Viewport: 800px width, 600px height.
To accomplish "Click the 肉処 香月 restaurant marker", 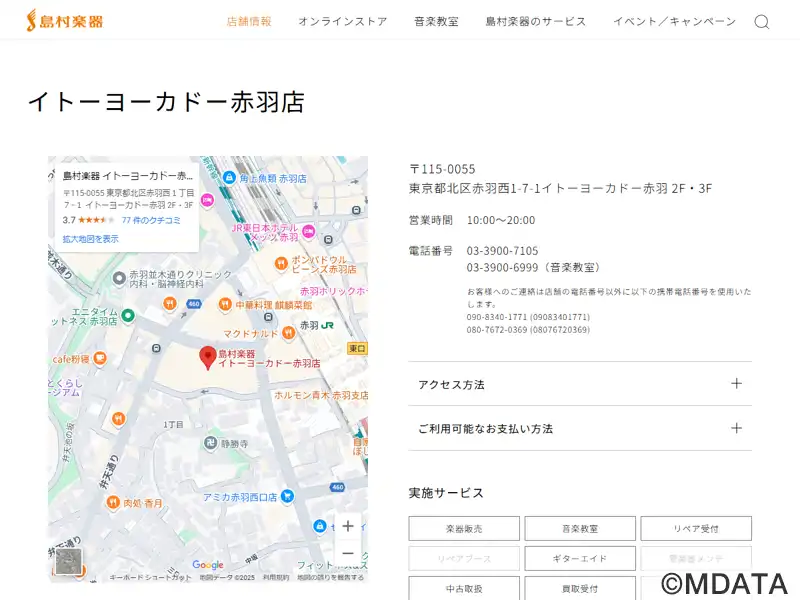I will (113, 503).
